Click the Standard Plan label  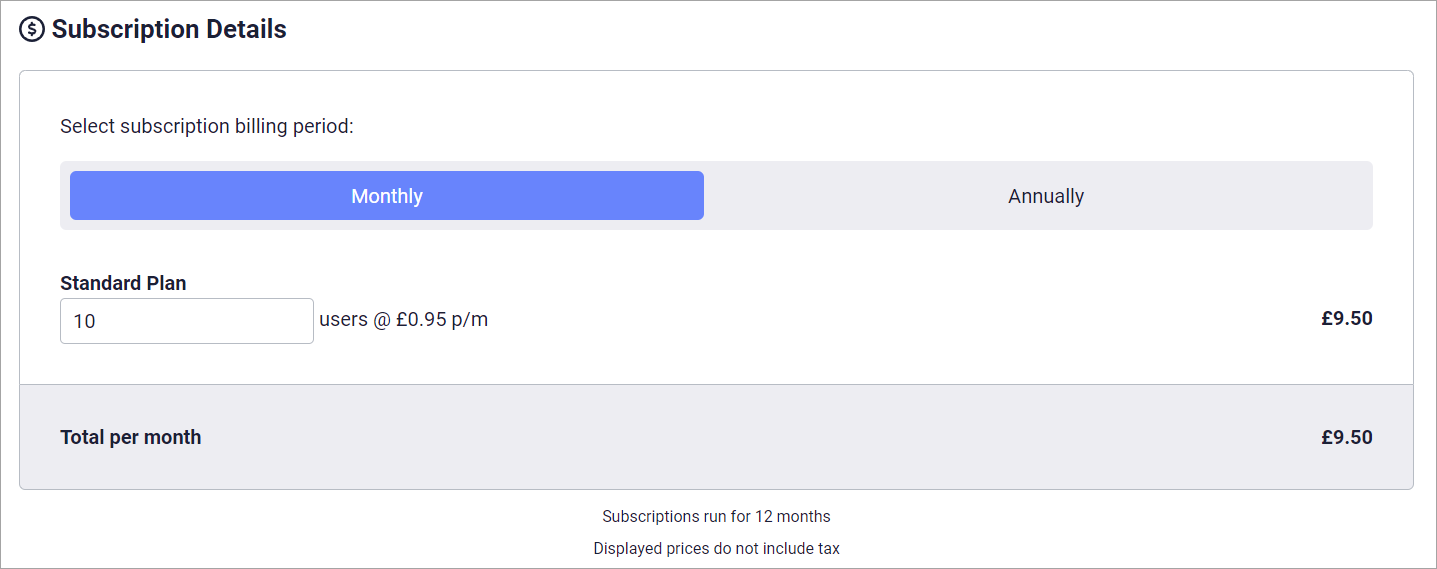click(123, 283)
